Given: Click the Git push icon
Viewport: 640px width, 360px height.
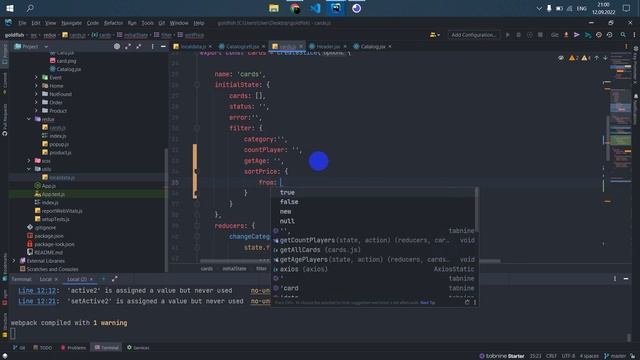Looking at the screenshot, I should click(x=588, y=35).
